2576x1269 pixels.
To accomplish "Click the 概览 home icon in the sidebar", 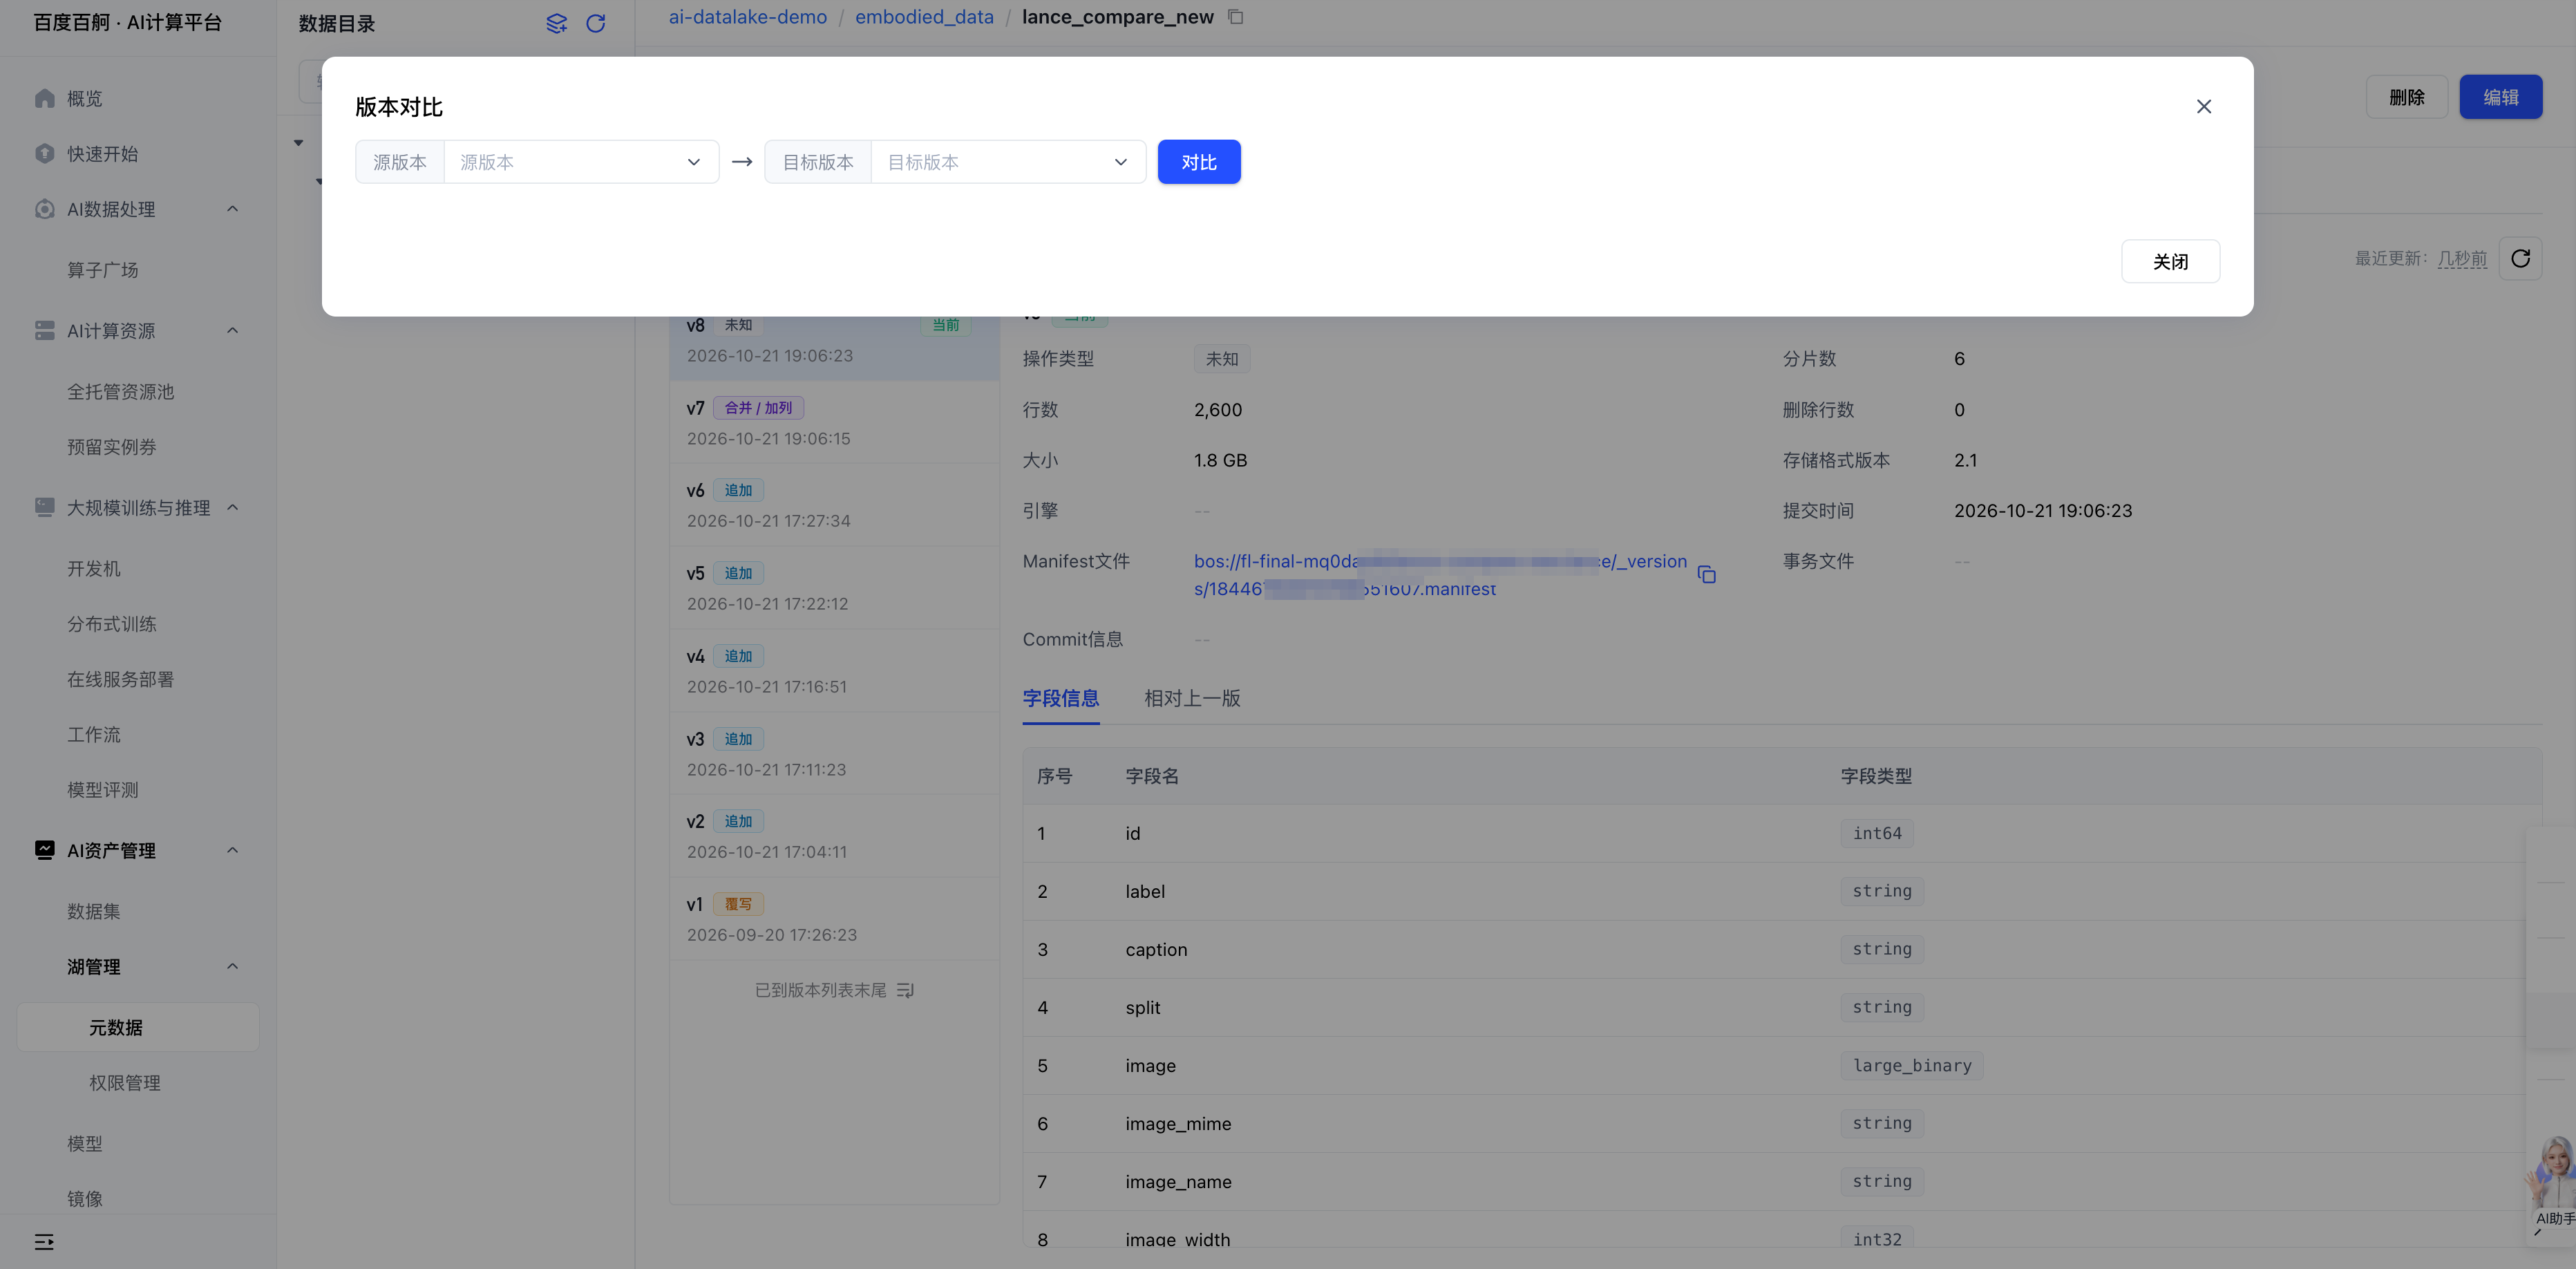I will click(45, 98).
